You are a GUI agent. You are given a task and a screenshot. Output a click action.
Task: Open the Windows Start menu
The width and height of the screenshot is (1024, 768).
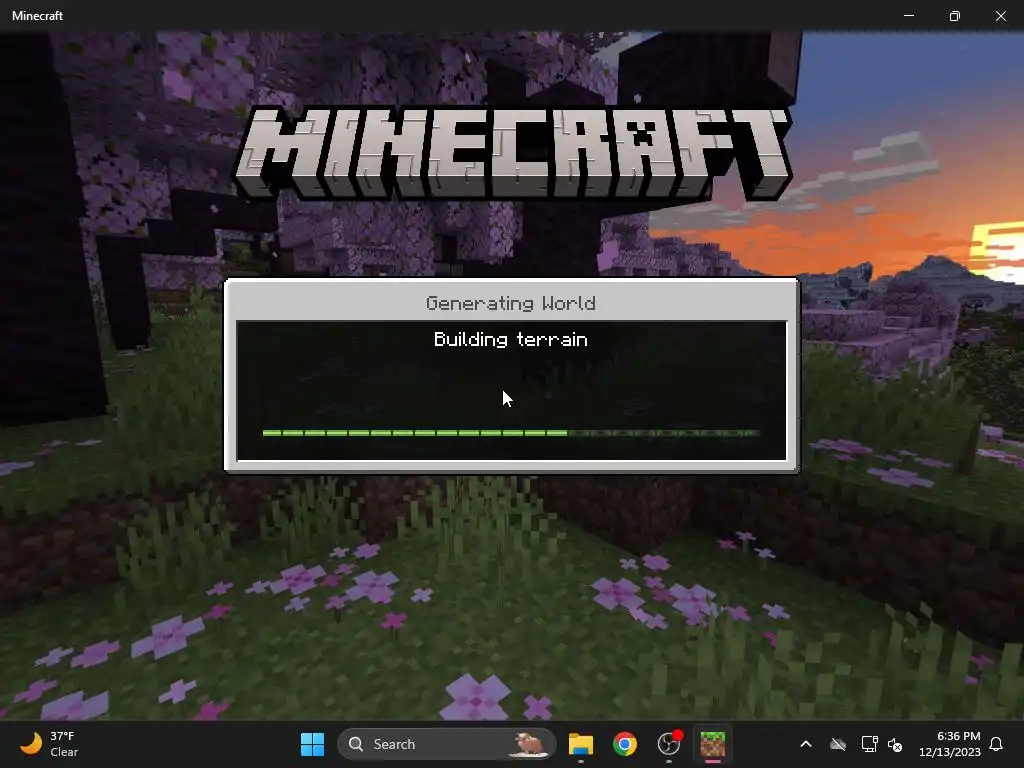[312, 744]
